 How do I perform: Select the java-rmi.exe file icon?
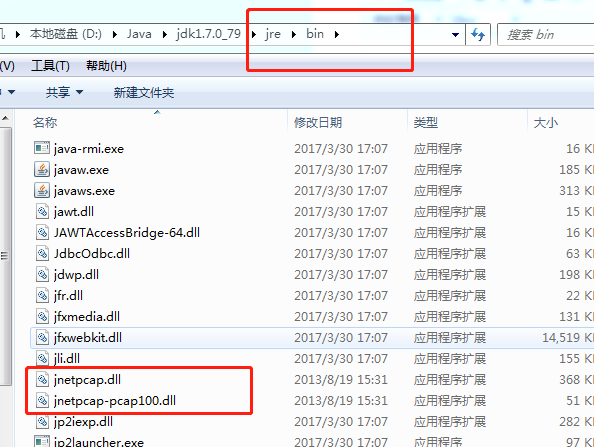click(x=42, y=148)
